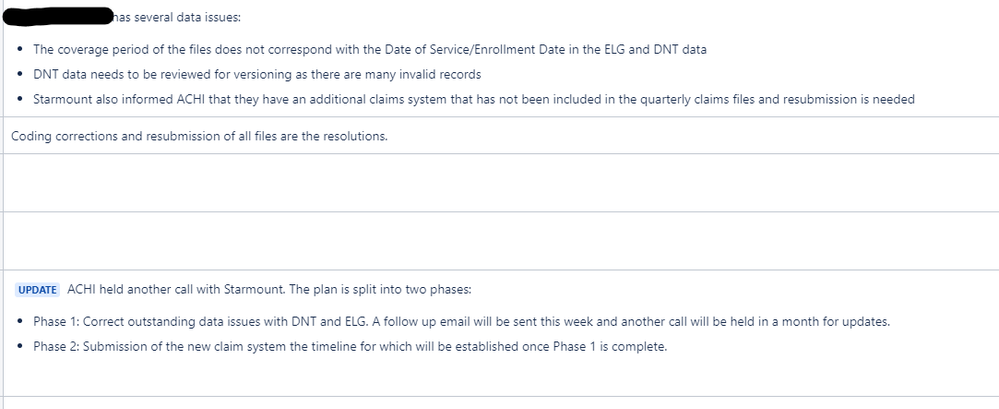Click the bullet dot before Phase 2
Image resolution: width=999 pixels, height=409 pixels.
click(21, 346)
